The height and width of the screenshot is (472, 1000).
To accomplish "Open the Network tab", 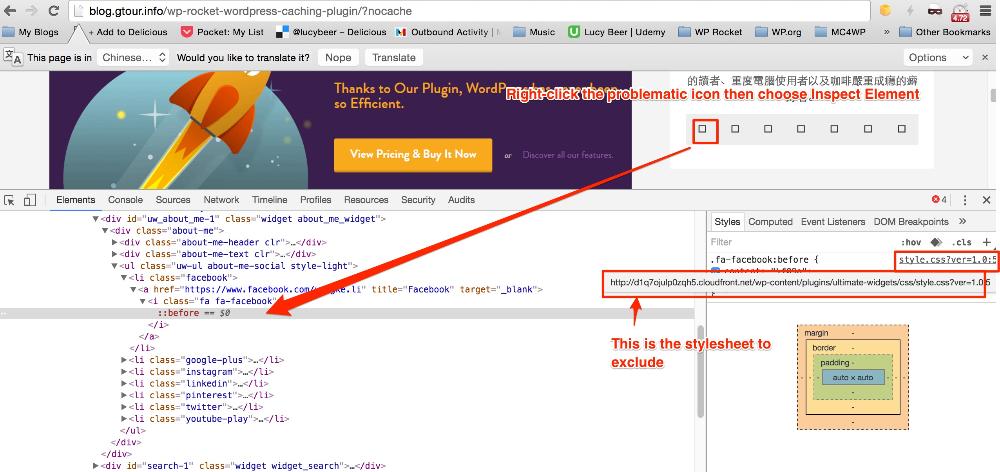I will pyautogui.click(x=221, y=200).
